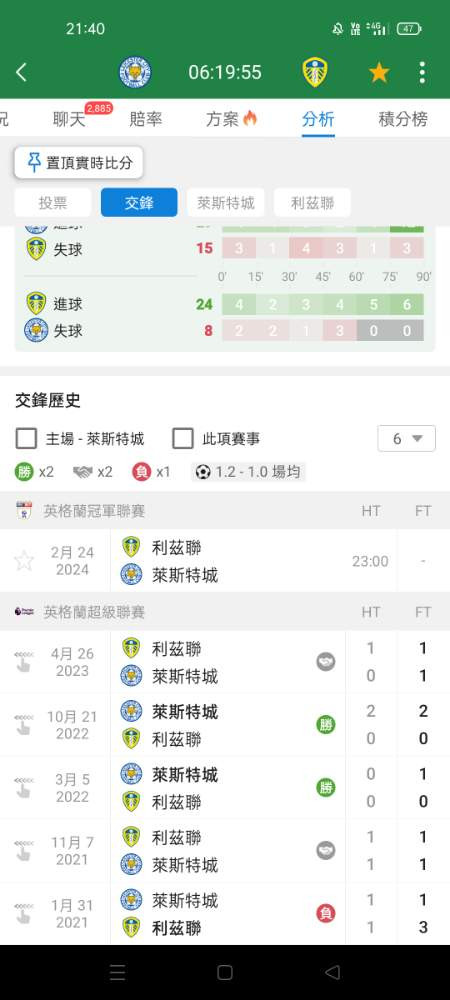Screen dimensions: 450x1000
Task: Open Leeds United crest in header
Action: pyautogui.click(x=315, y=72)
